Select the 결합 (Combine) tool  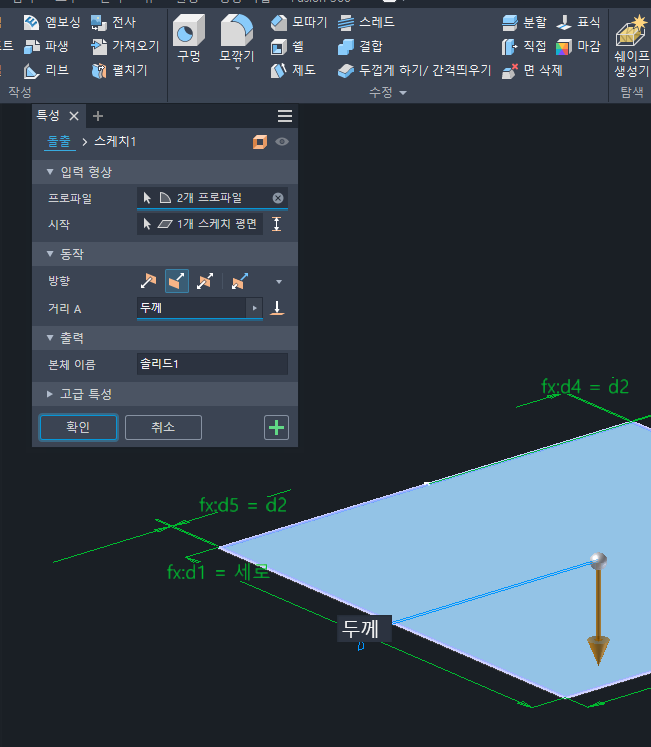coord(360,46)
